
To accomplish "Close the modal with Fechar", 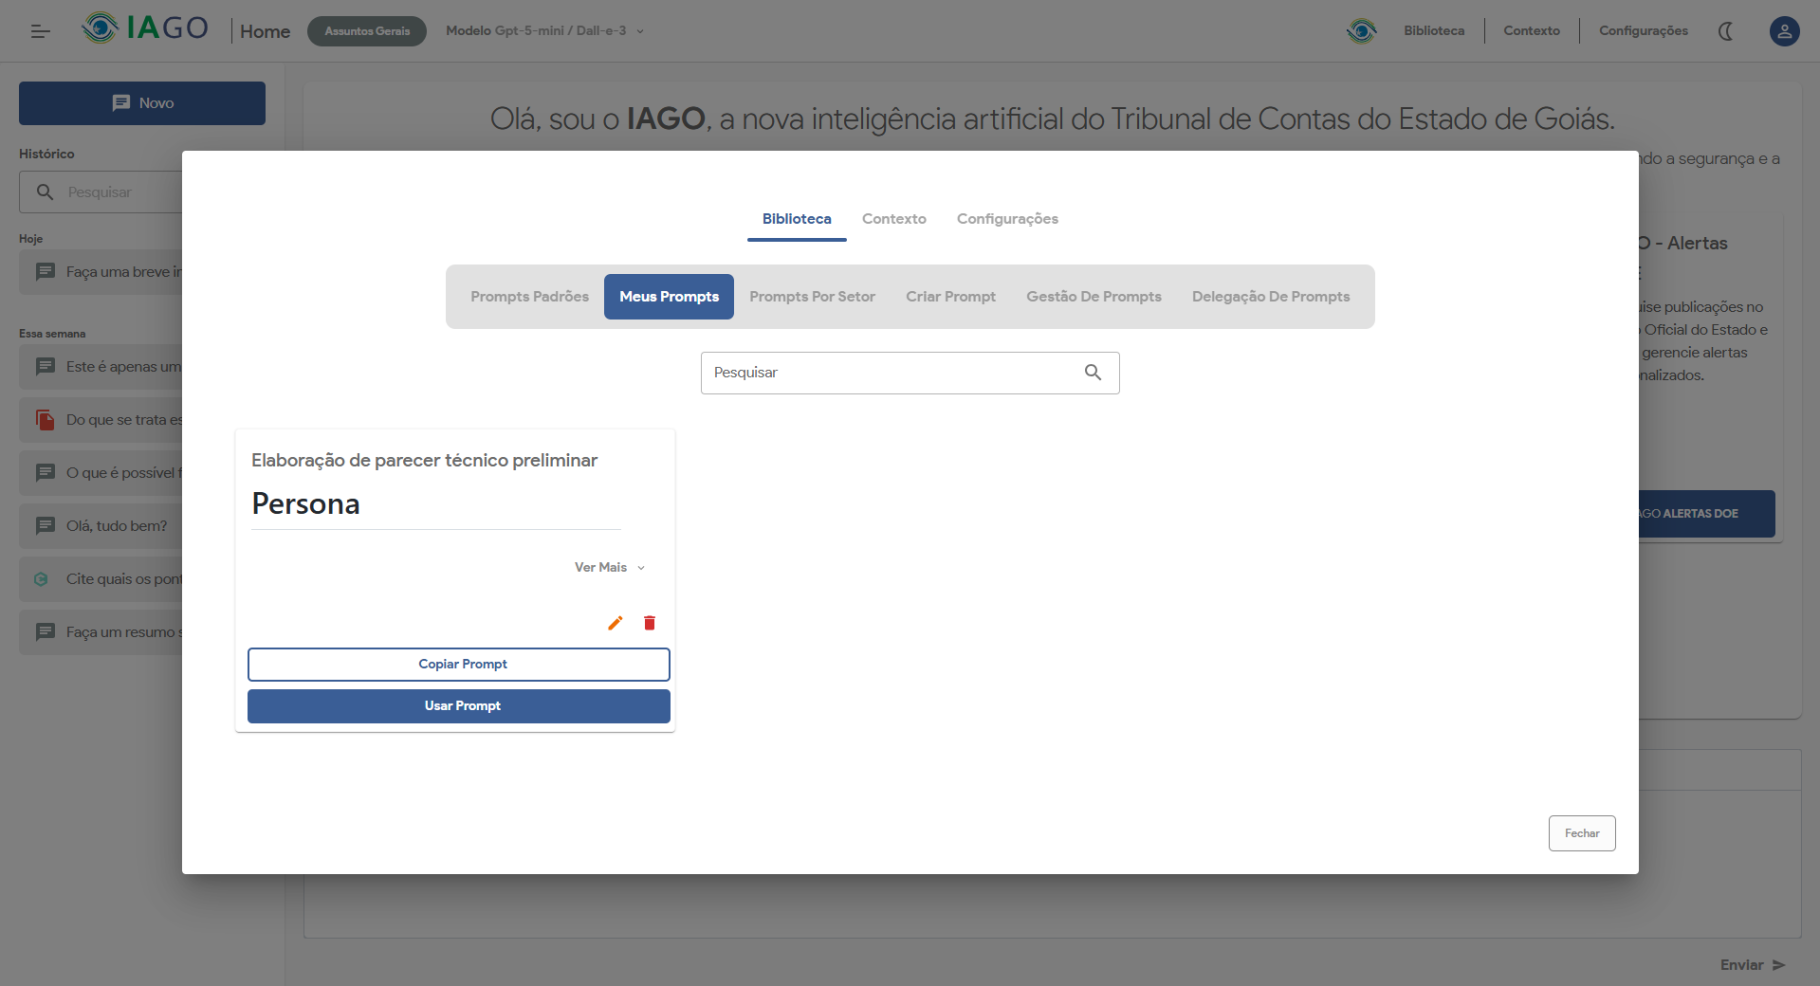I will tap(1581, 833).
